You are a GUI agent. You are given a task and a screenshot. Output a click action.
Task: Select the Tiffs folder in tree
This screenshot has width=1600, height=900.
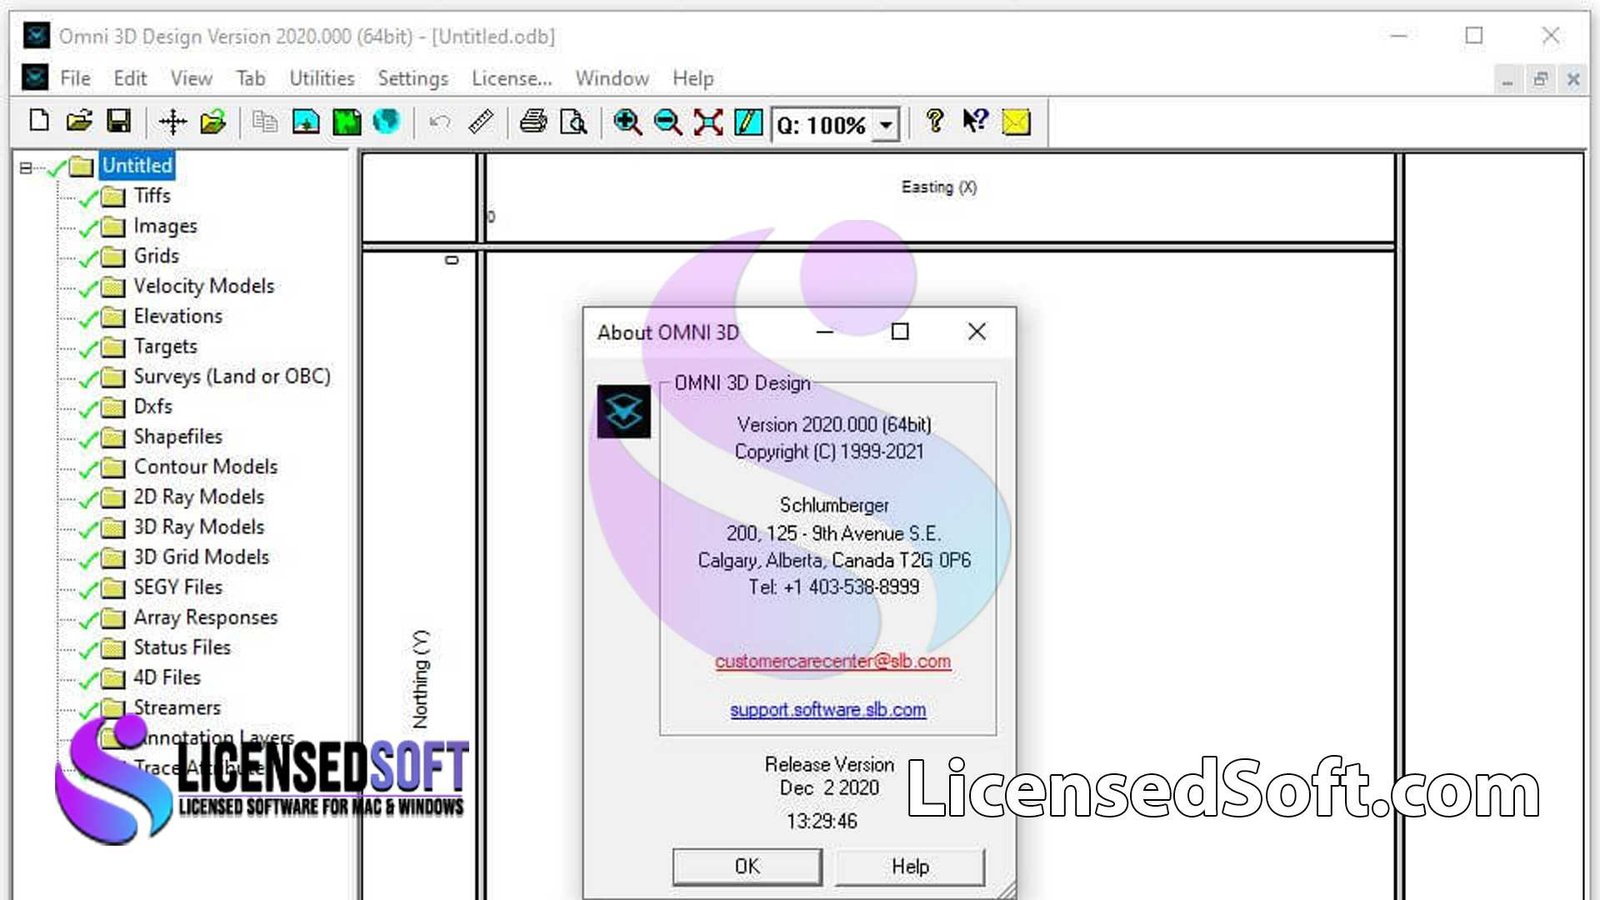click(152, 195)
